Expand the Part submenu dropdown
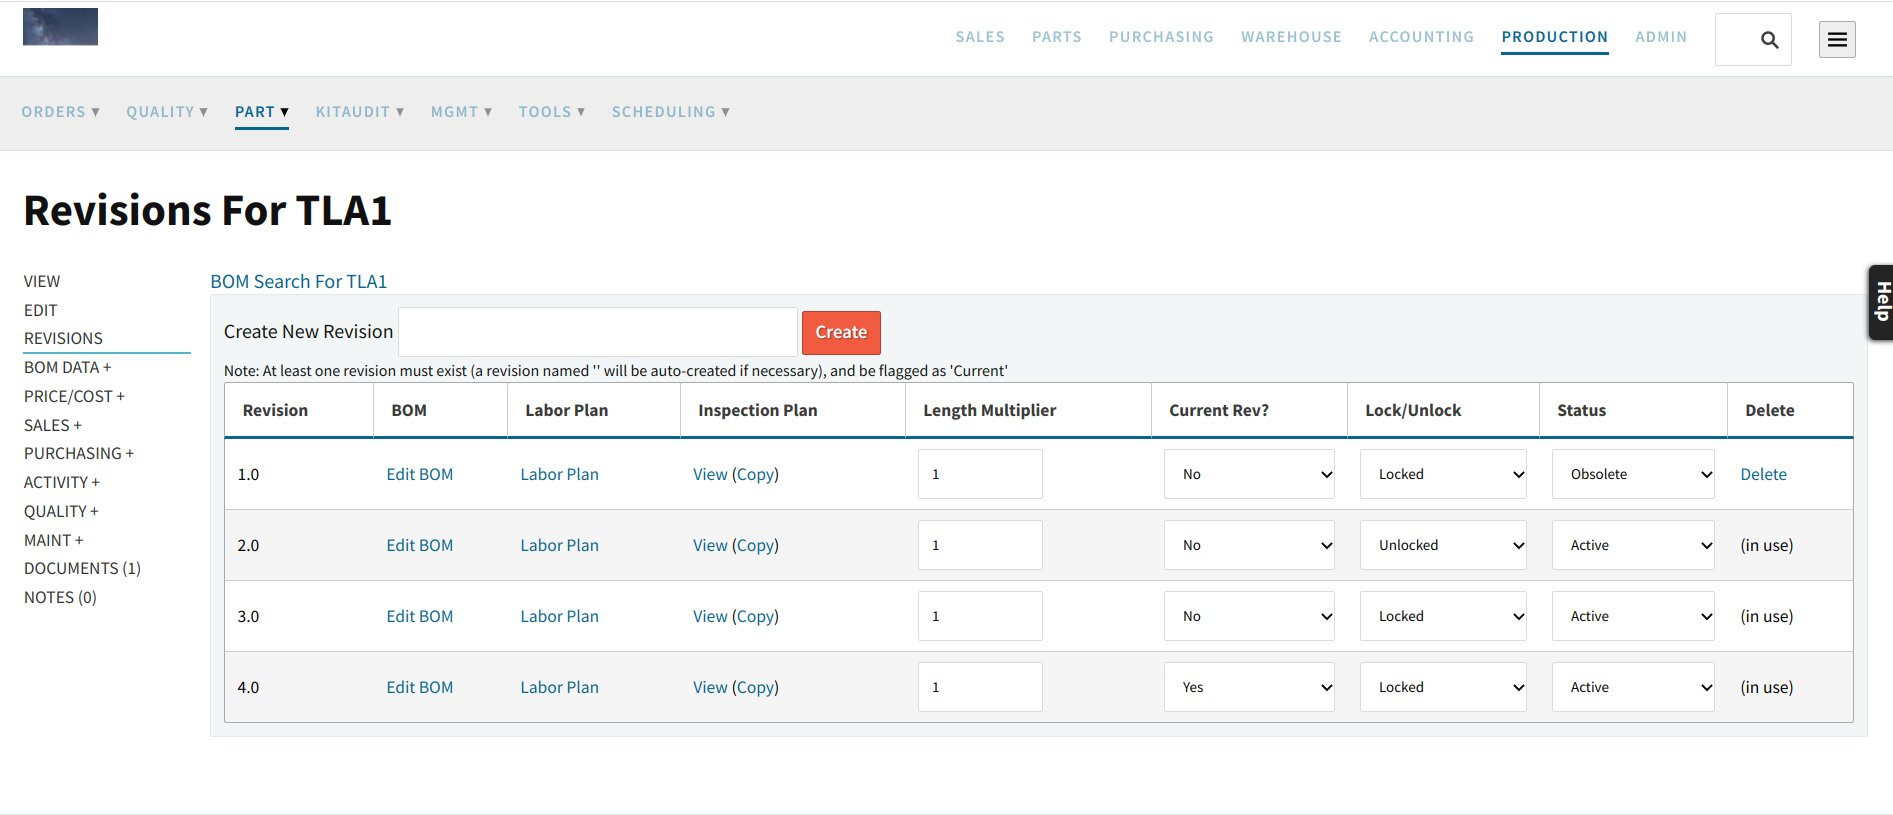 [x=262, y=112]
